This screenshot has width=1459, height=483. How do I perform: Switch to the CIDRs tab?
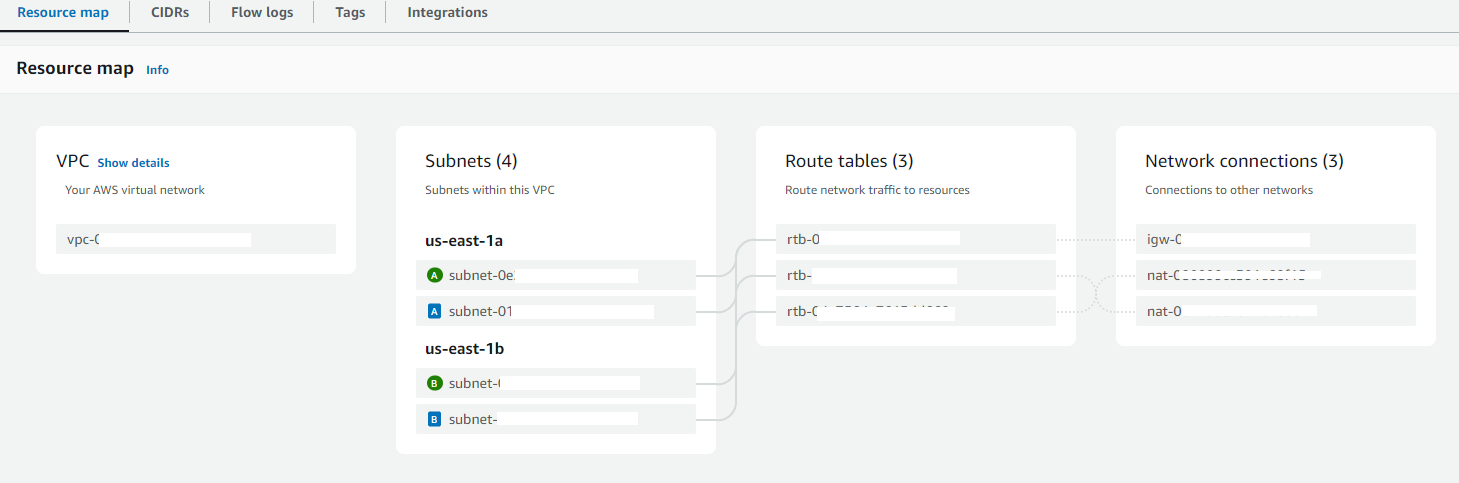coord(169,13)
